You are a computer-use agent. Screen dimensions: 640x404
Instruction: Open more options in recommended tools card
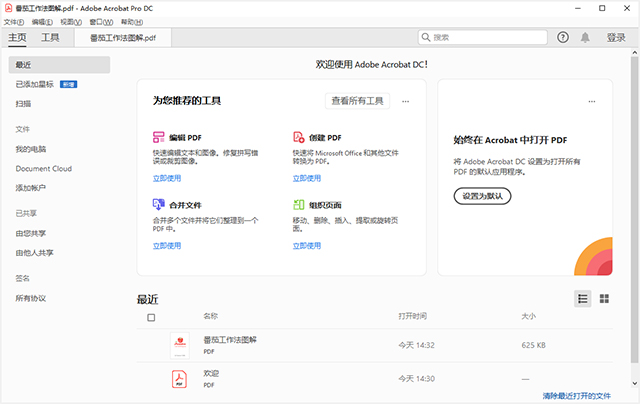(x=405, y=101)
